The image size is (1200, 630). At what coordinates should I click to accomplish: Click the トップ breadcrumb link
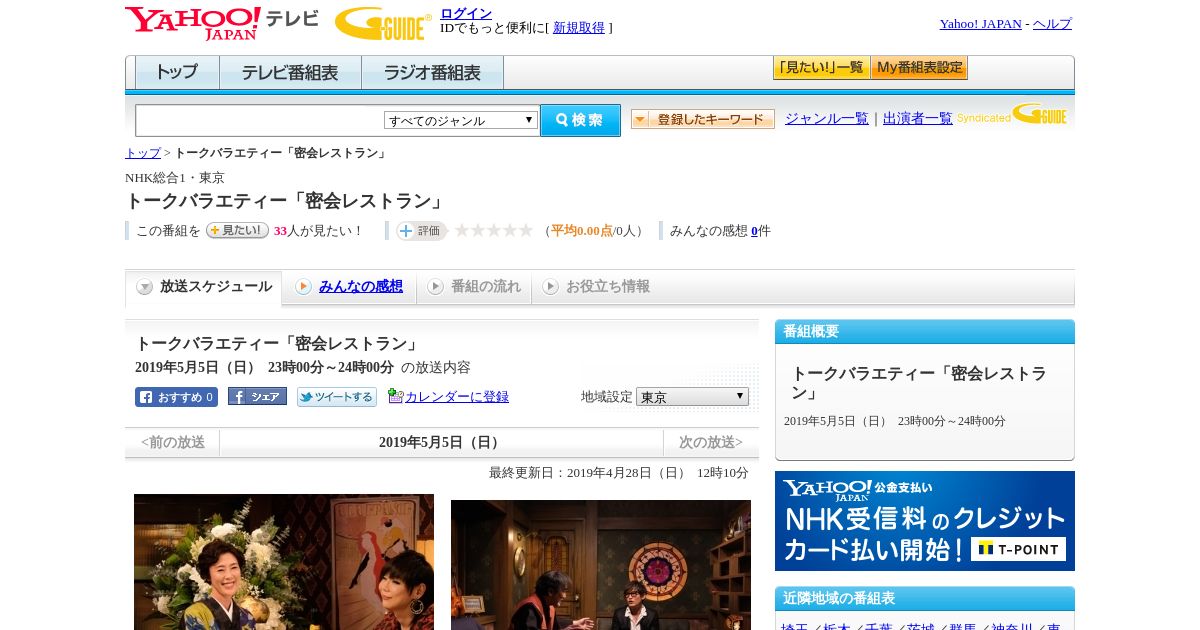(x=143, y=153)
